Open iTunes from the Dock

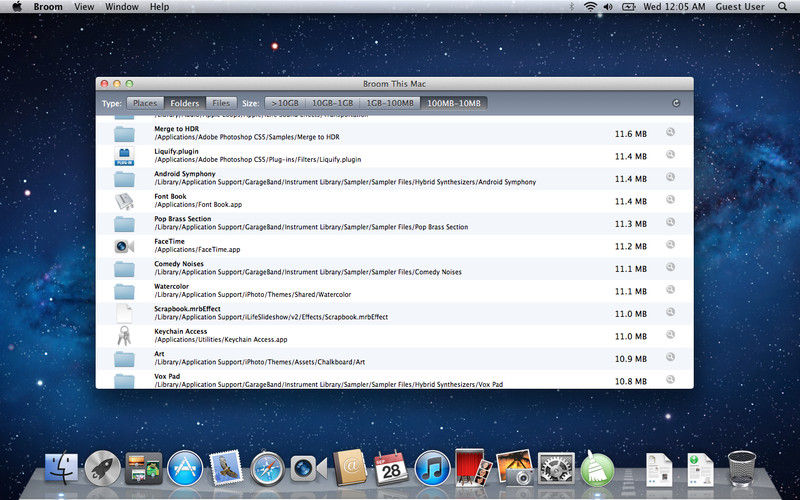pos(432,468)
